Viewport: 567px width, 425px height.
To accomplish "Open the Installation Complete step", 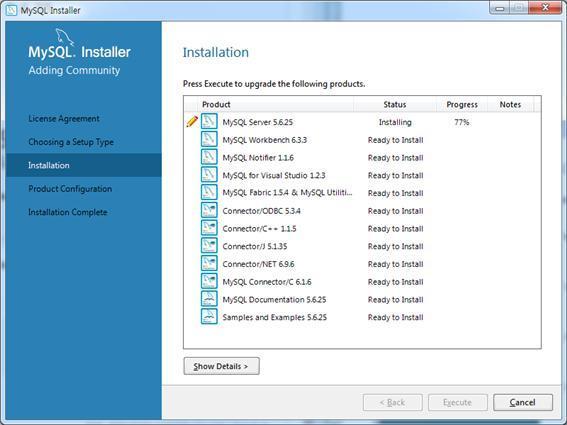I will pyautogui.click(x=68, y=212).
